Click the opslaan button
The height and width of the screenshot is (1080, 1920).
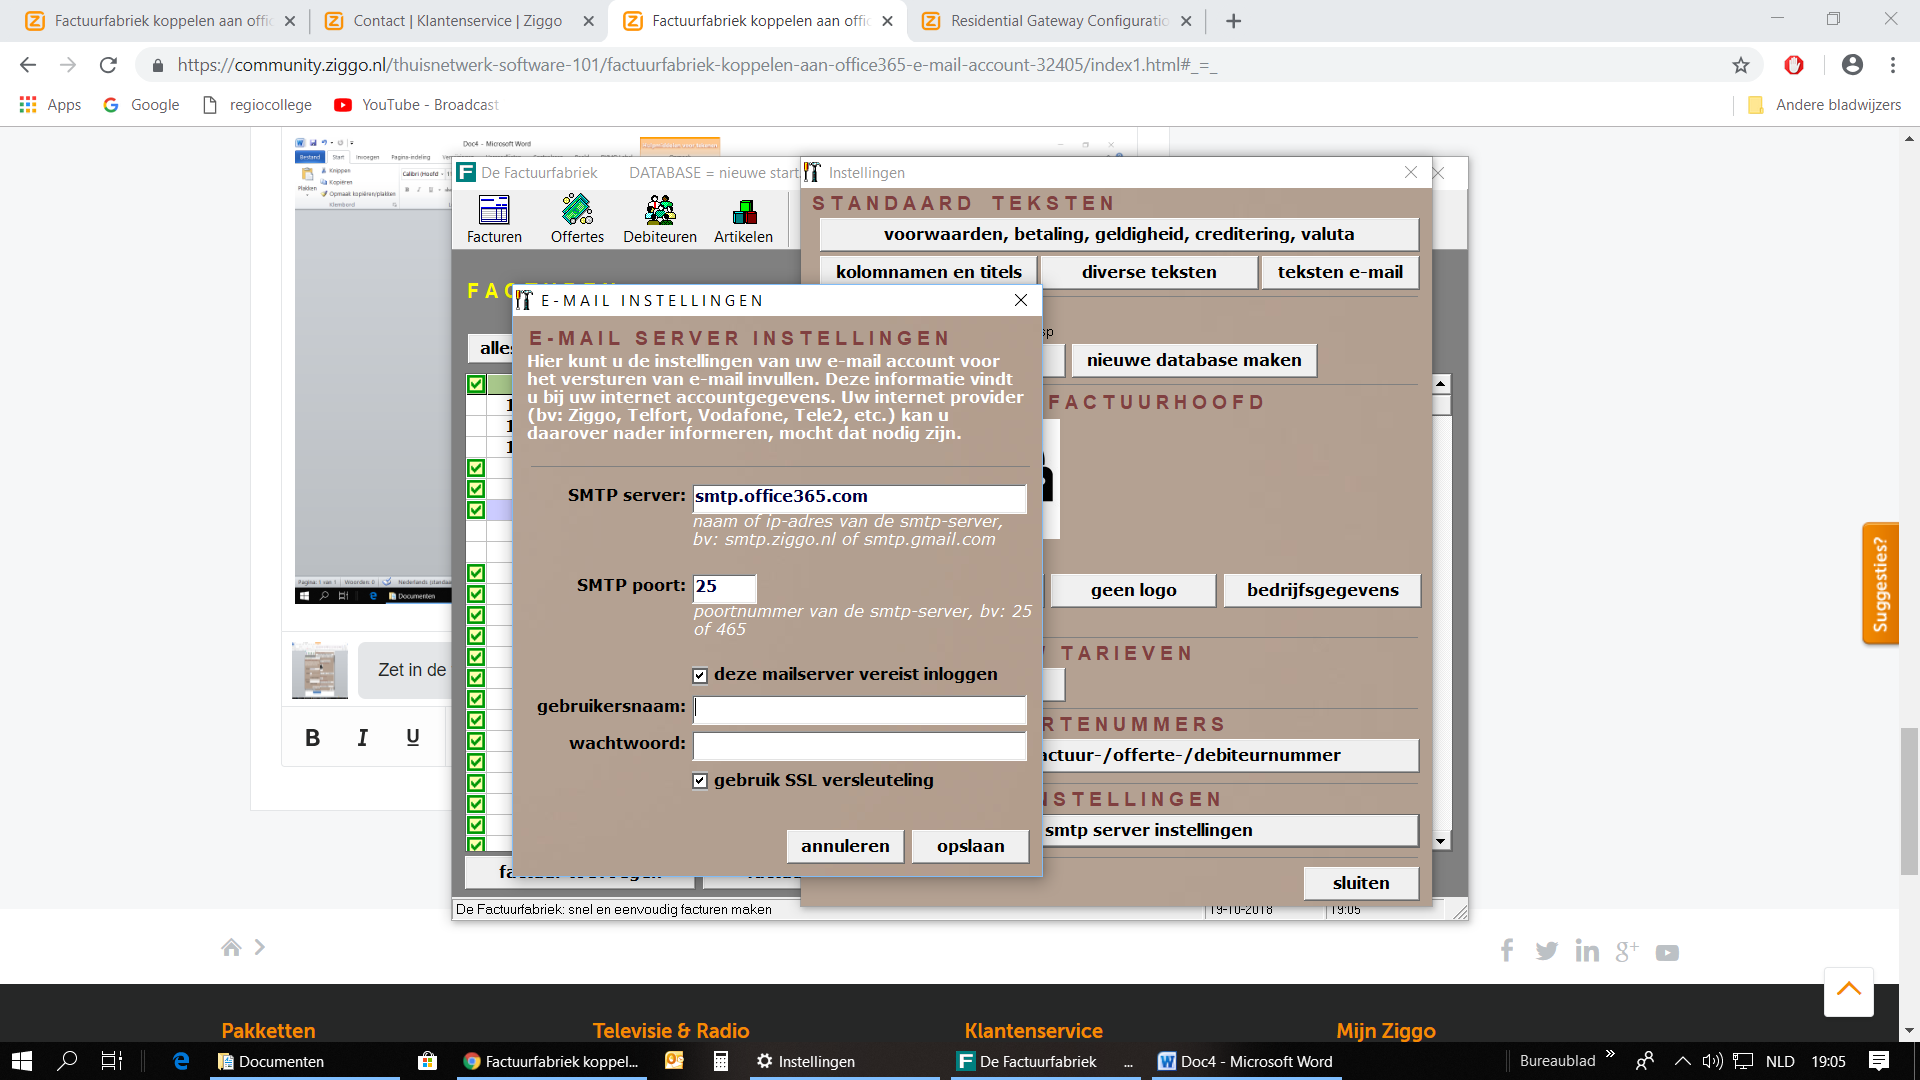click(x=970, y=846)
